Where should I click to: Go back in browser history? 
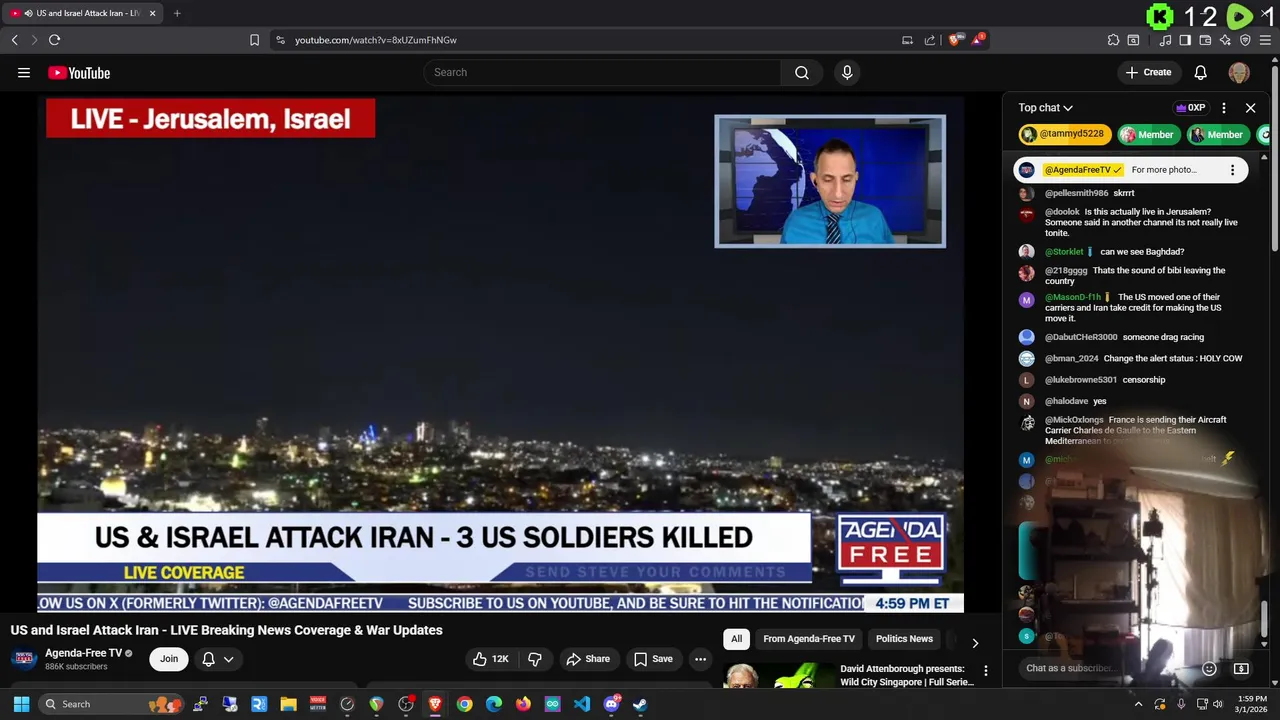click(x=14, y=40)
